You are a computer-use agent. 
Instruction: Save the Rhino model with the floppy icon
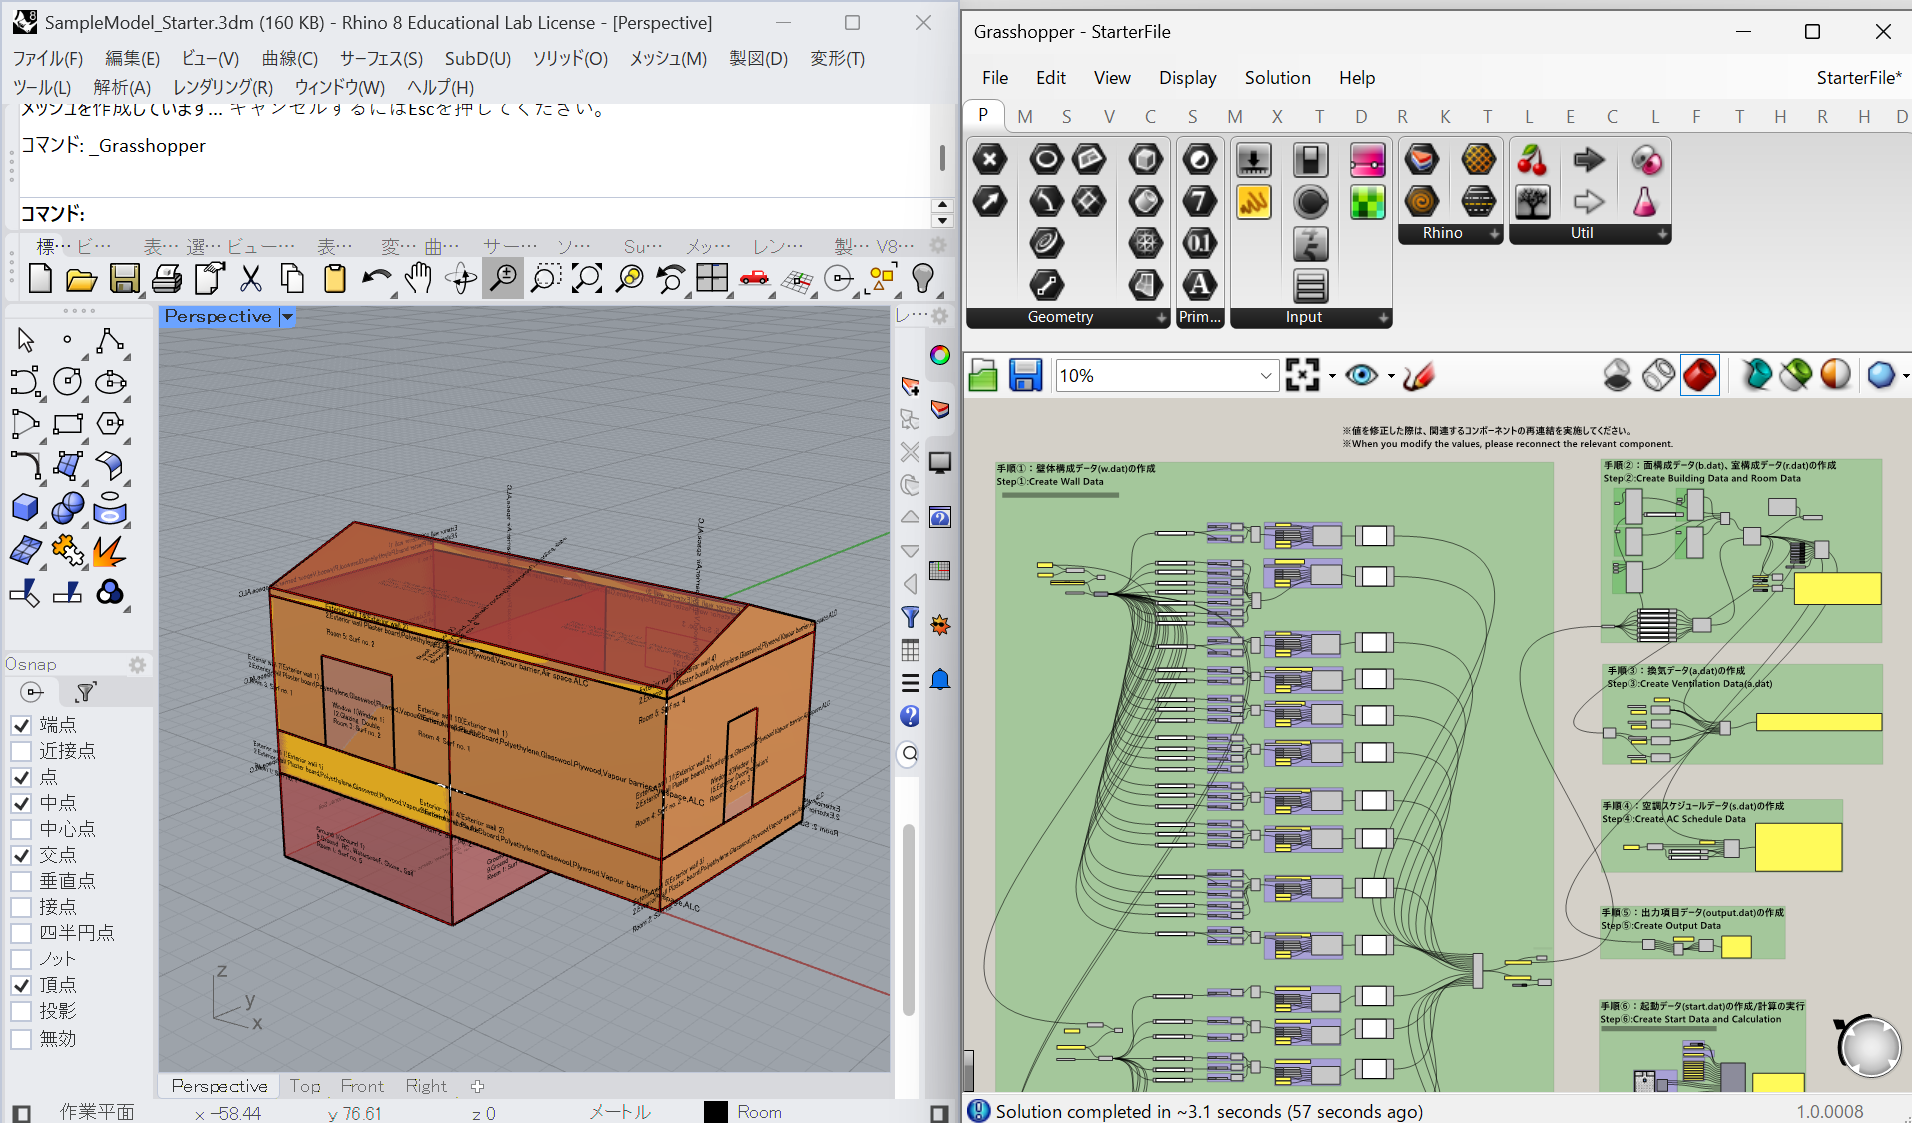point(124,279)
